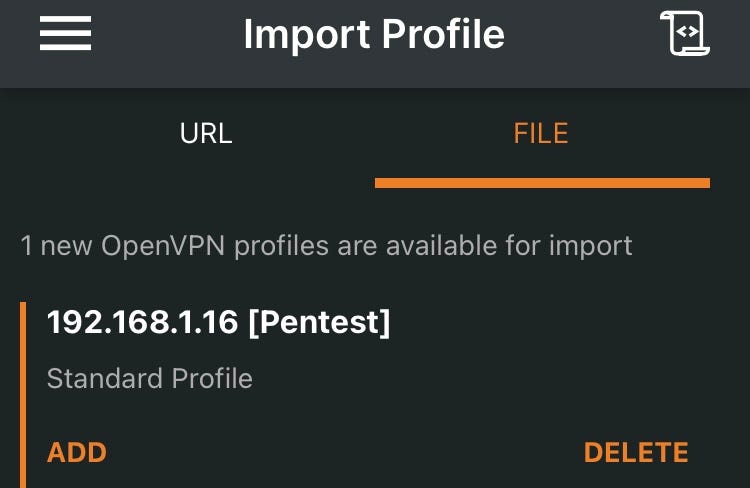Screen dimensions: 750x488
Task: Click the [Pentest] label in profile name
Action: pos(319,322)
